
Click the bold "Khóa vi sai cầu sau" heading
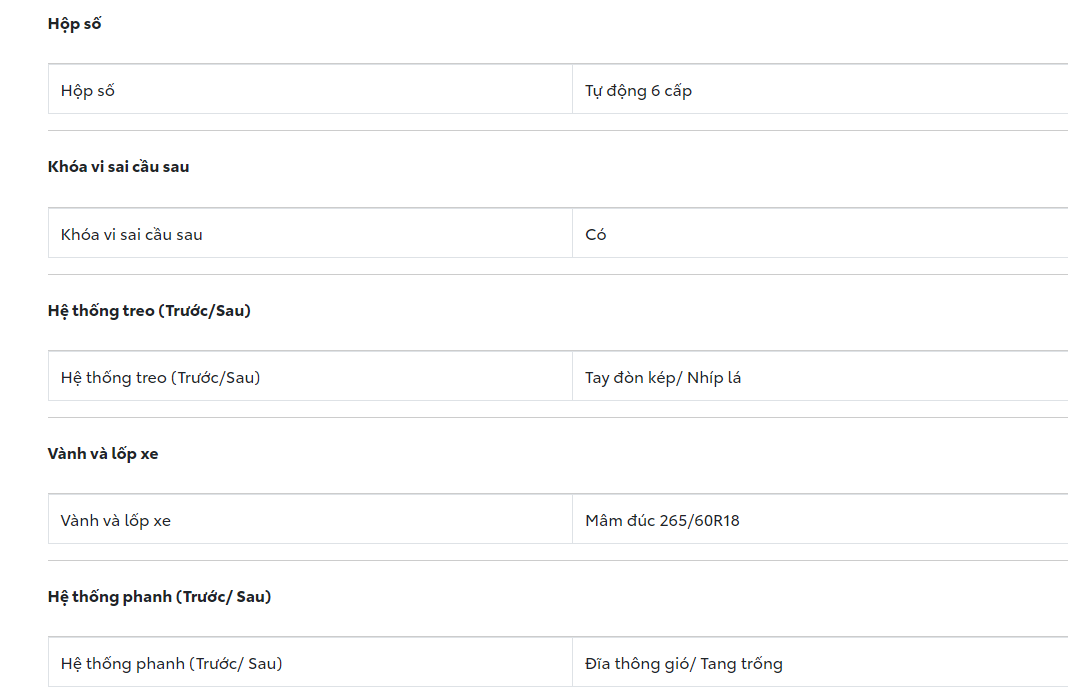coord(118,167)
